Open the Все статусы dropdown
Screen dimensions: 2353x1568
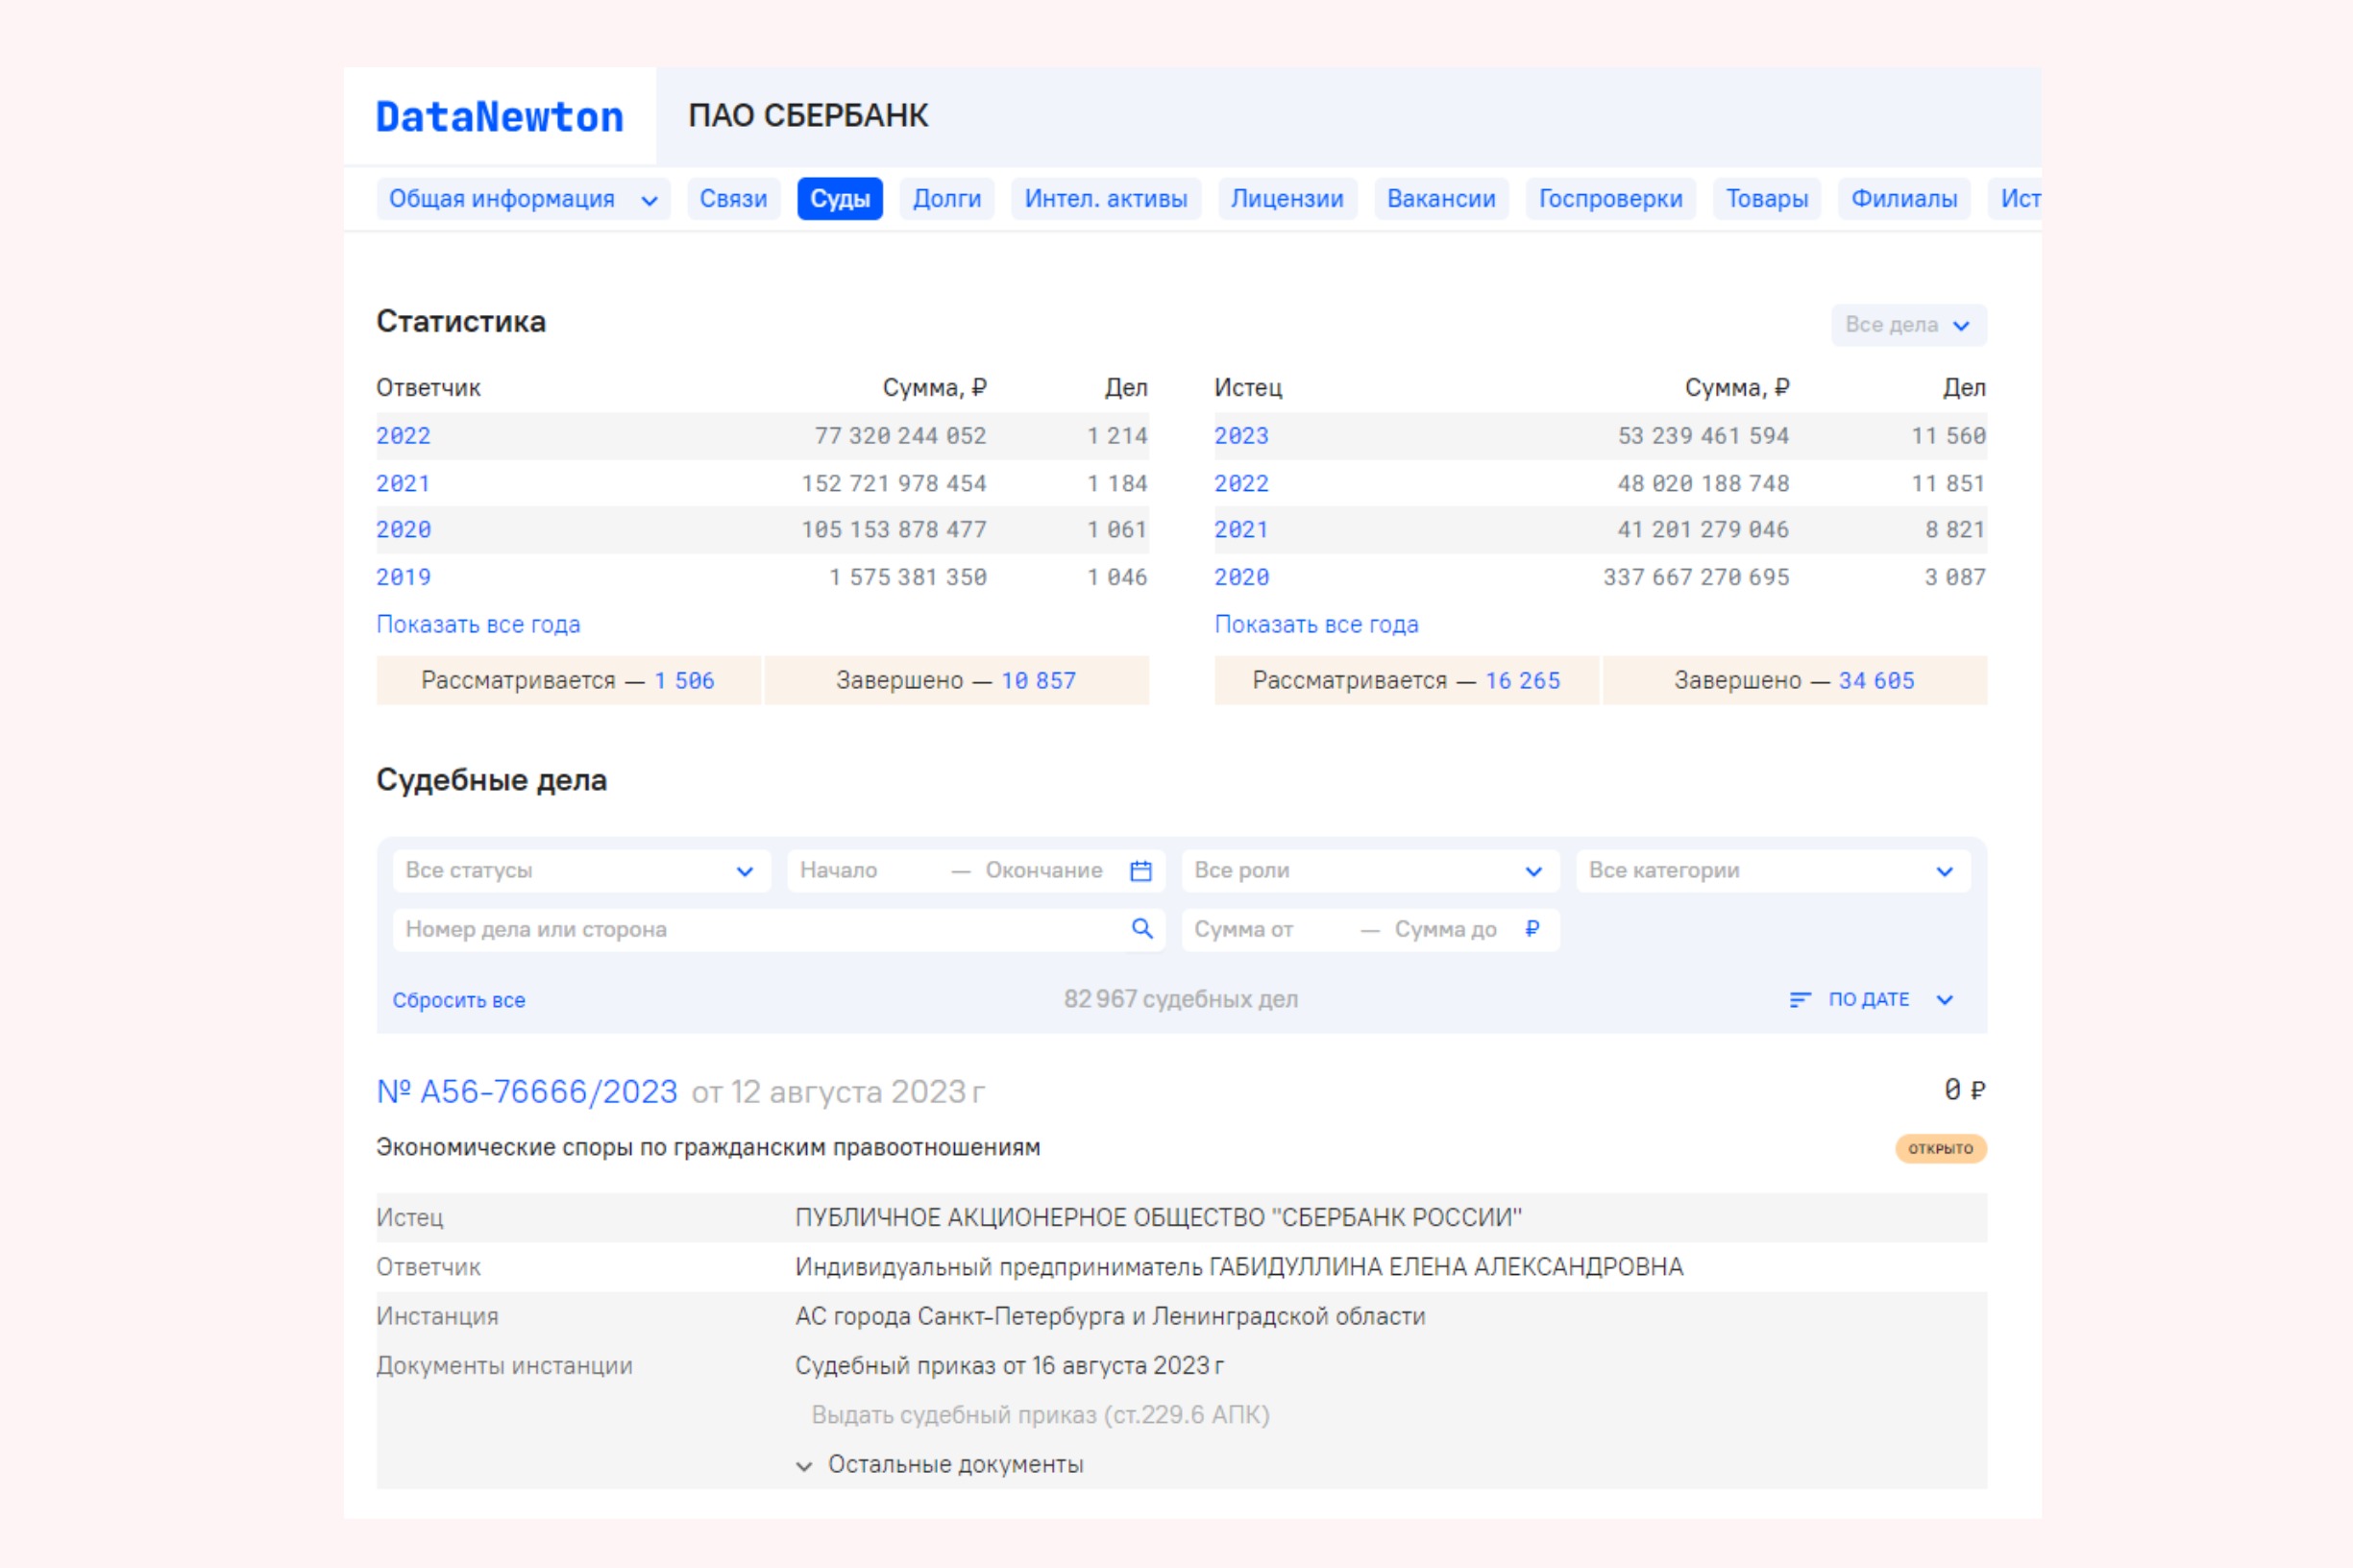580,871
